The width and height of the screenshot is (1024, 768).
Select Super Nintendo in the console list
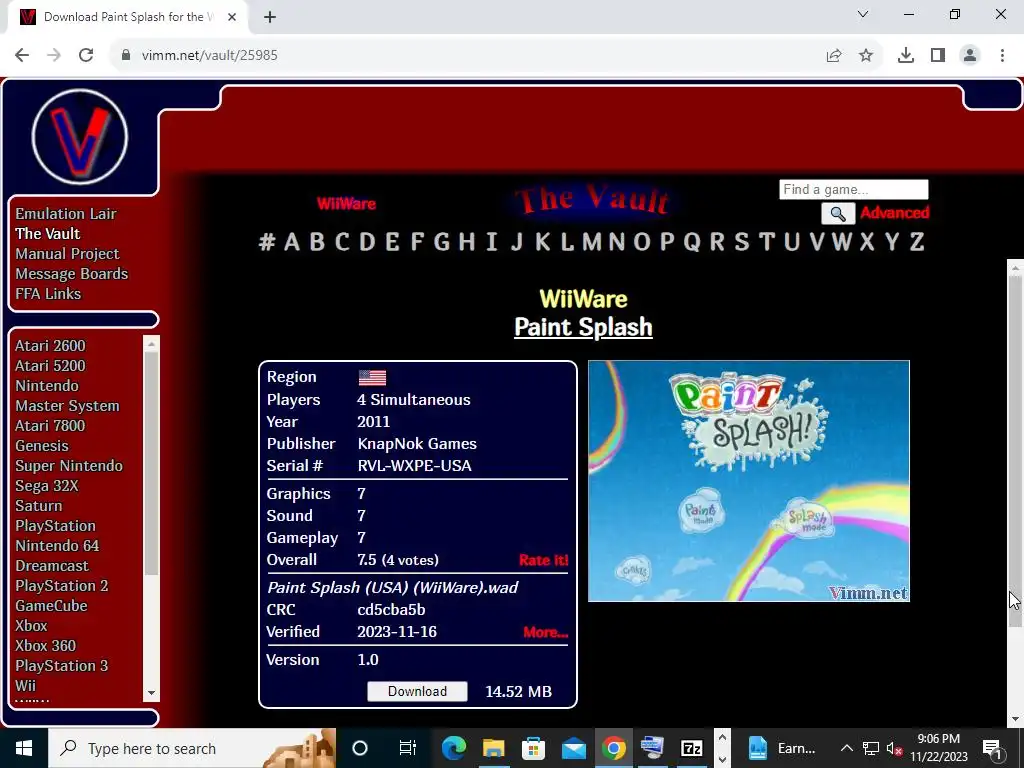pos(69,466)
